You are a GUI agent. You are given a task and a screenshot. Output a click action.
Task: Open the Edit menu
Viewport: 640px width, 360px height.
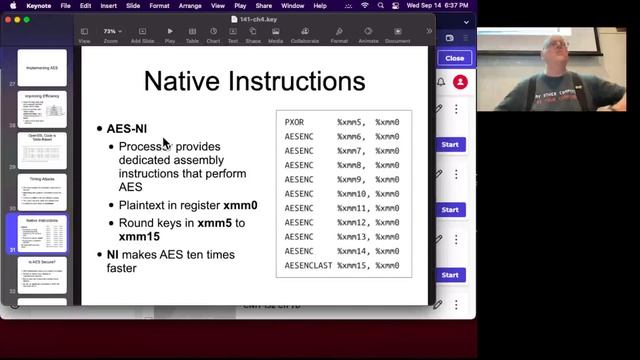point(85,6)
